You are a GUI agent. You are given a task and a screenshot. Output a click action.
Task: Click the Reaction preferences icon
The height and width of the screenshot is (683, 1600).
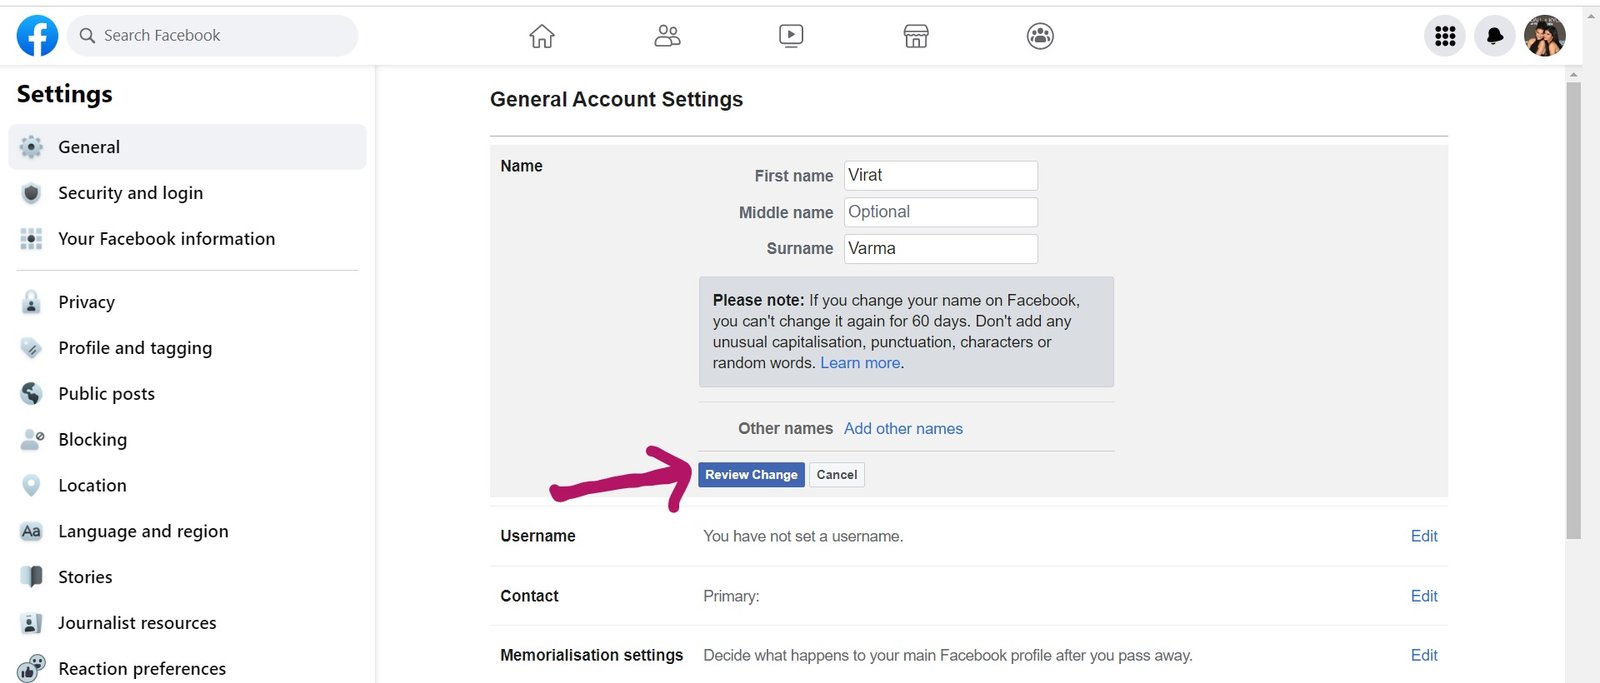click(31, 668)
